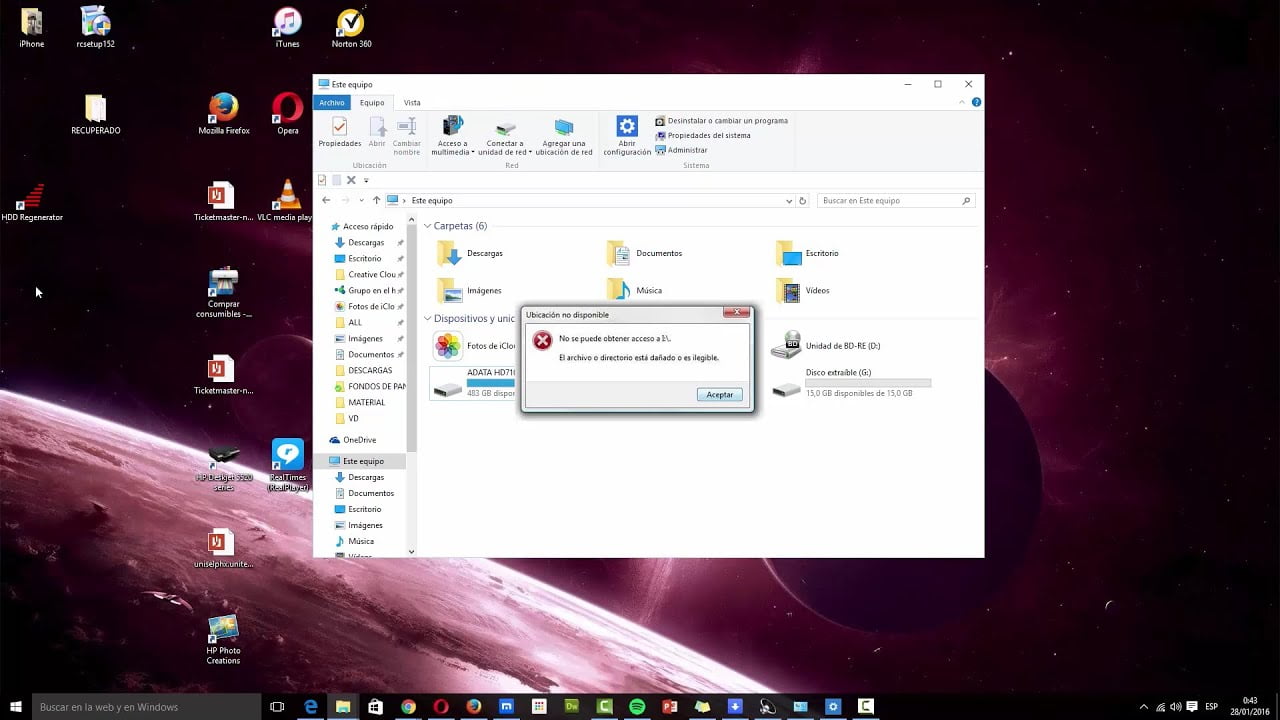This screenshot has height=720, width=1280.
Task: Select MATERIAL folder in sidebar
Action: click(360, 402)
